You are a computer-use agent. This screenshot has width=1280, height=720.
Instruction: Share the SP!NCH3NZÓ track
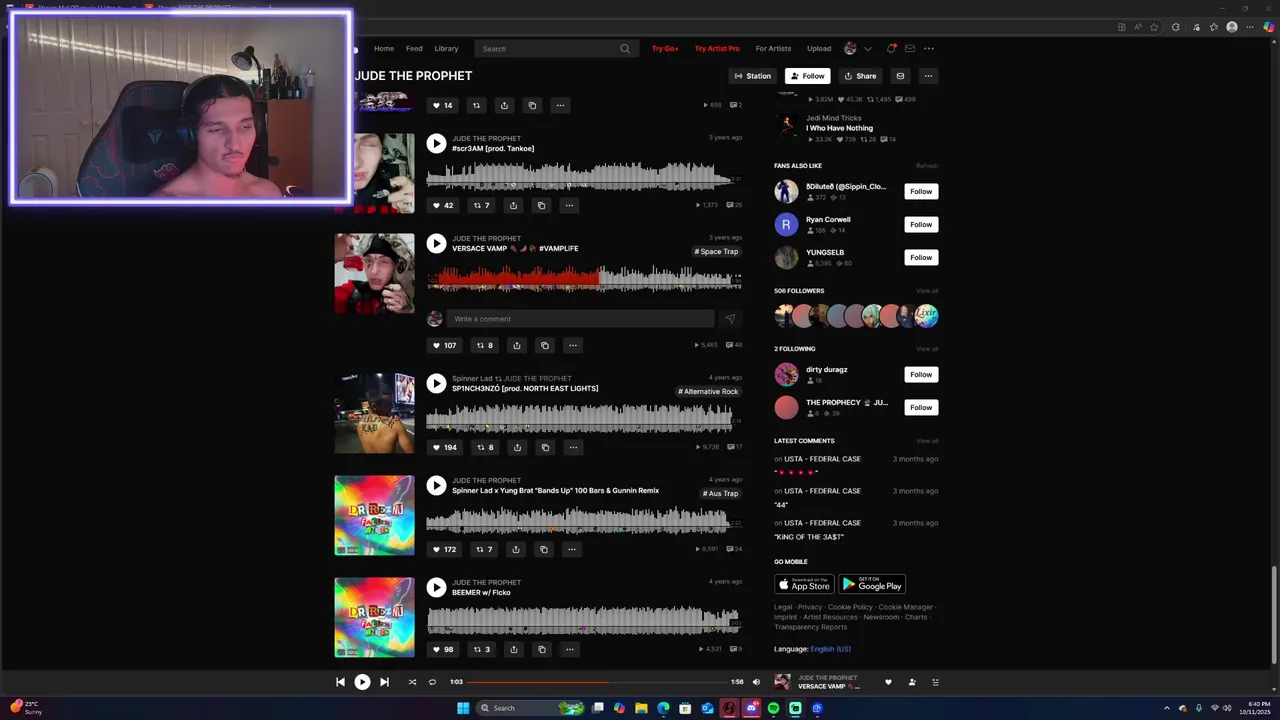(516, 447)
